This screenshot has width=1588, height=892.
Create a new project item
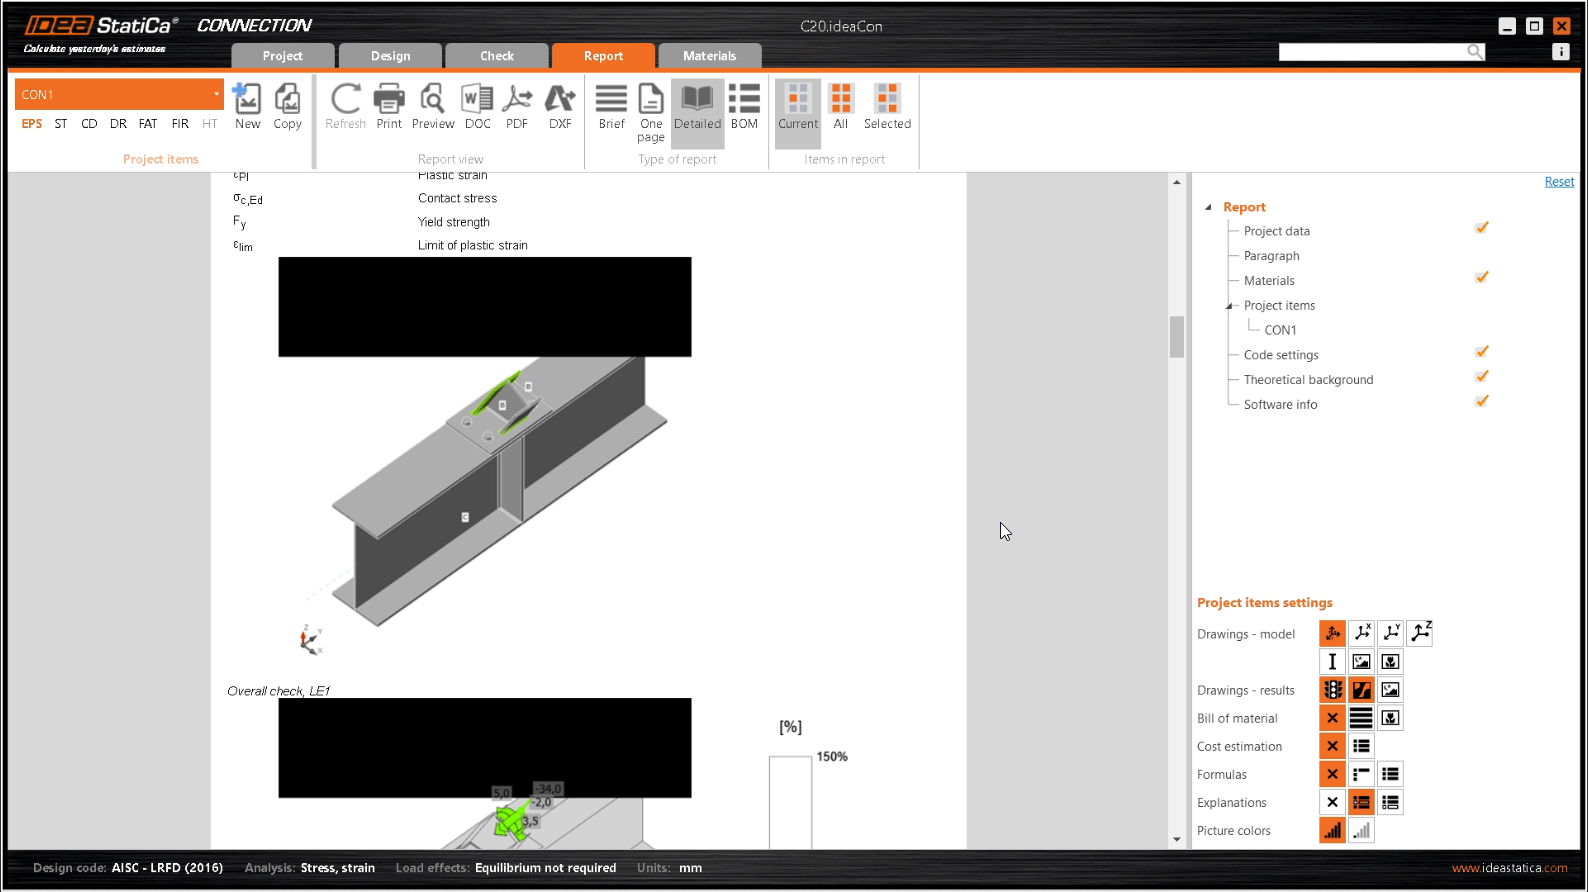point(247,107)
